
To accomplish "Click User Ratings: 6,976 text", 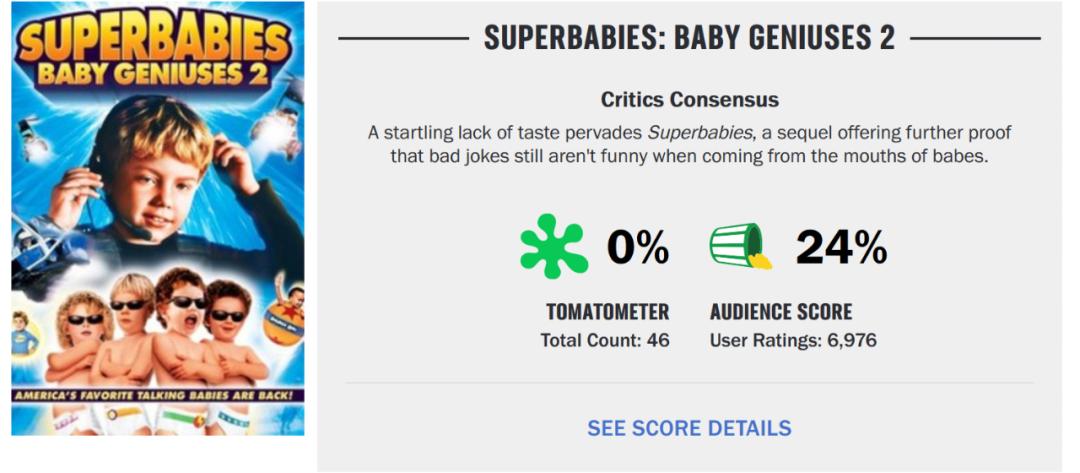I will coord(793,340).
